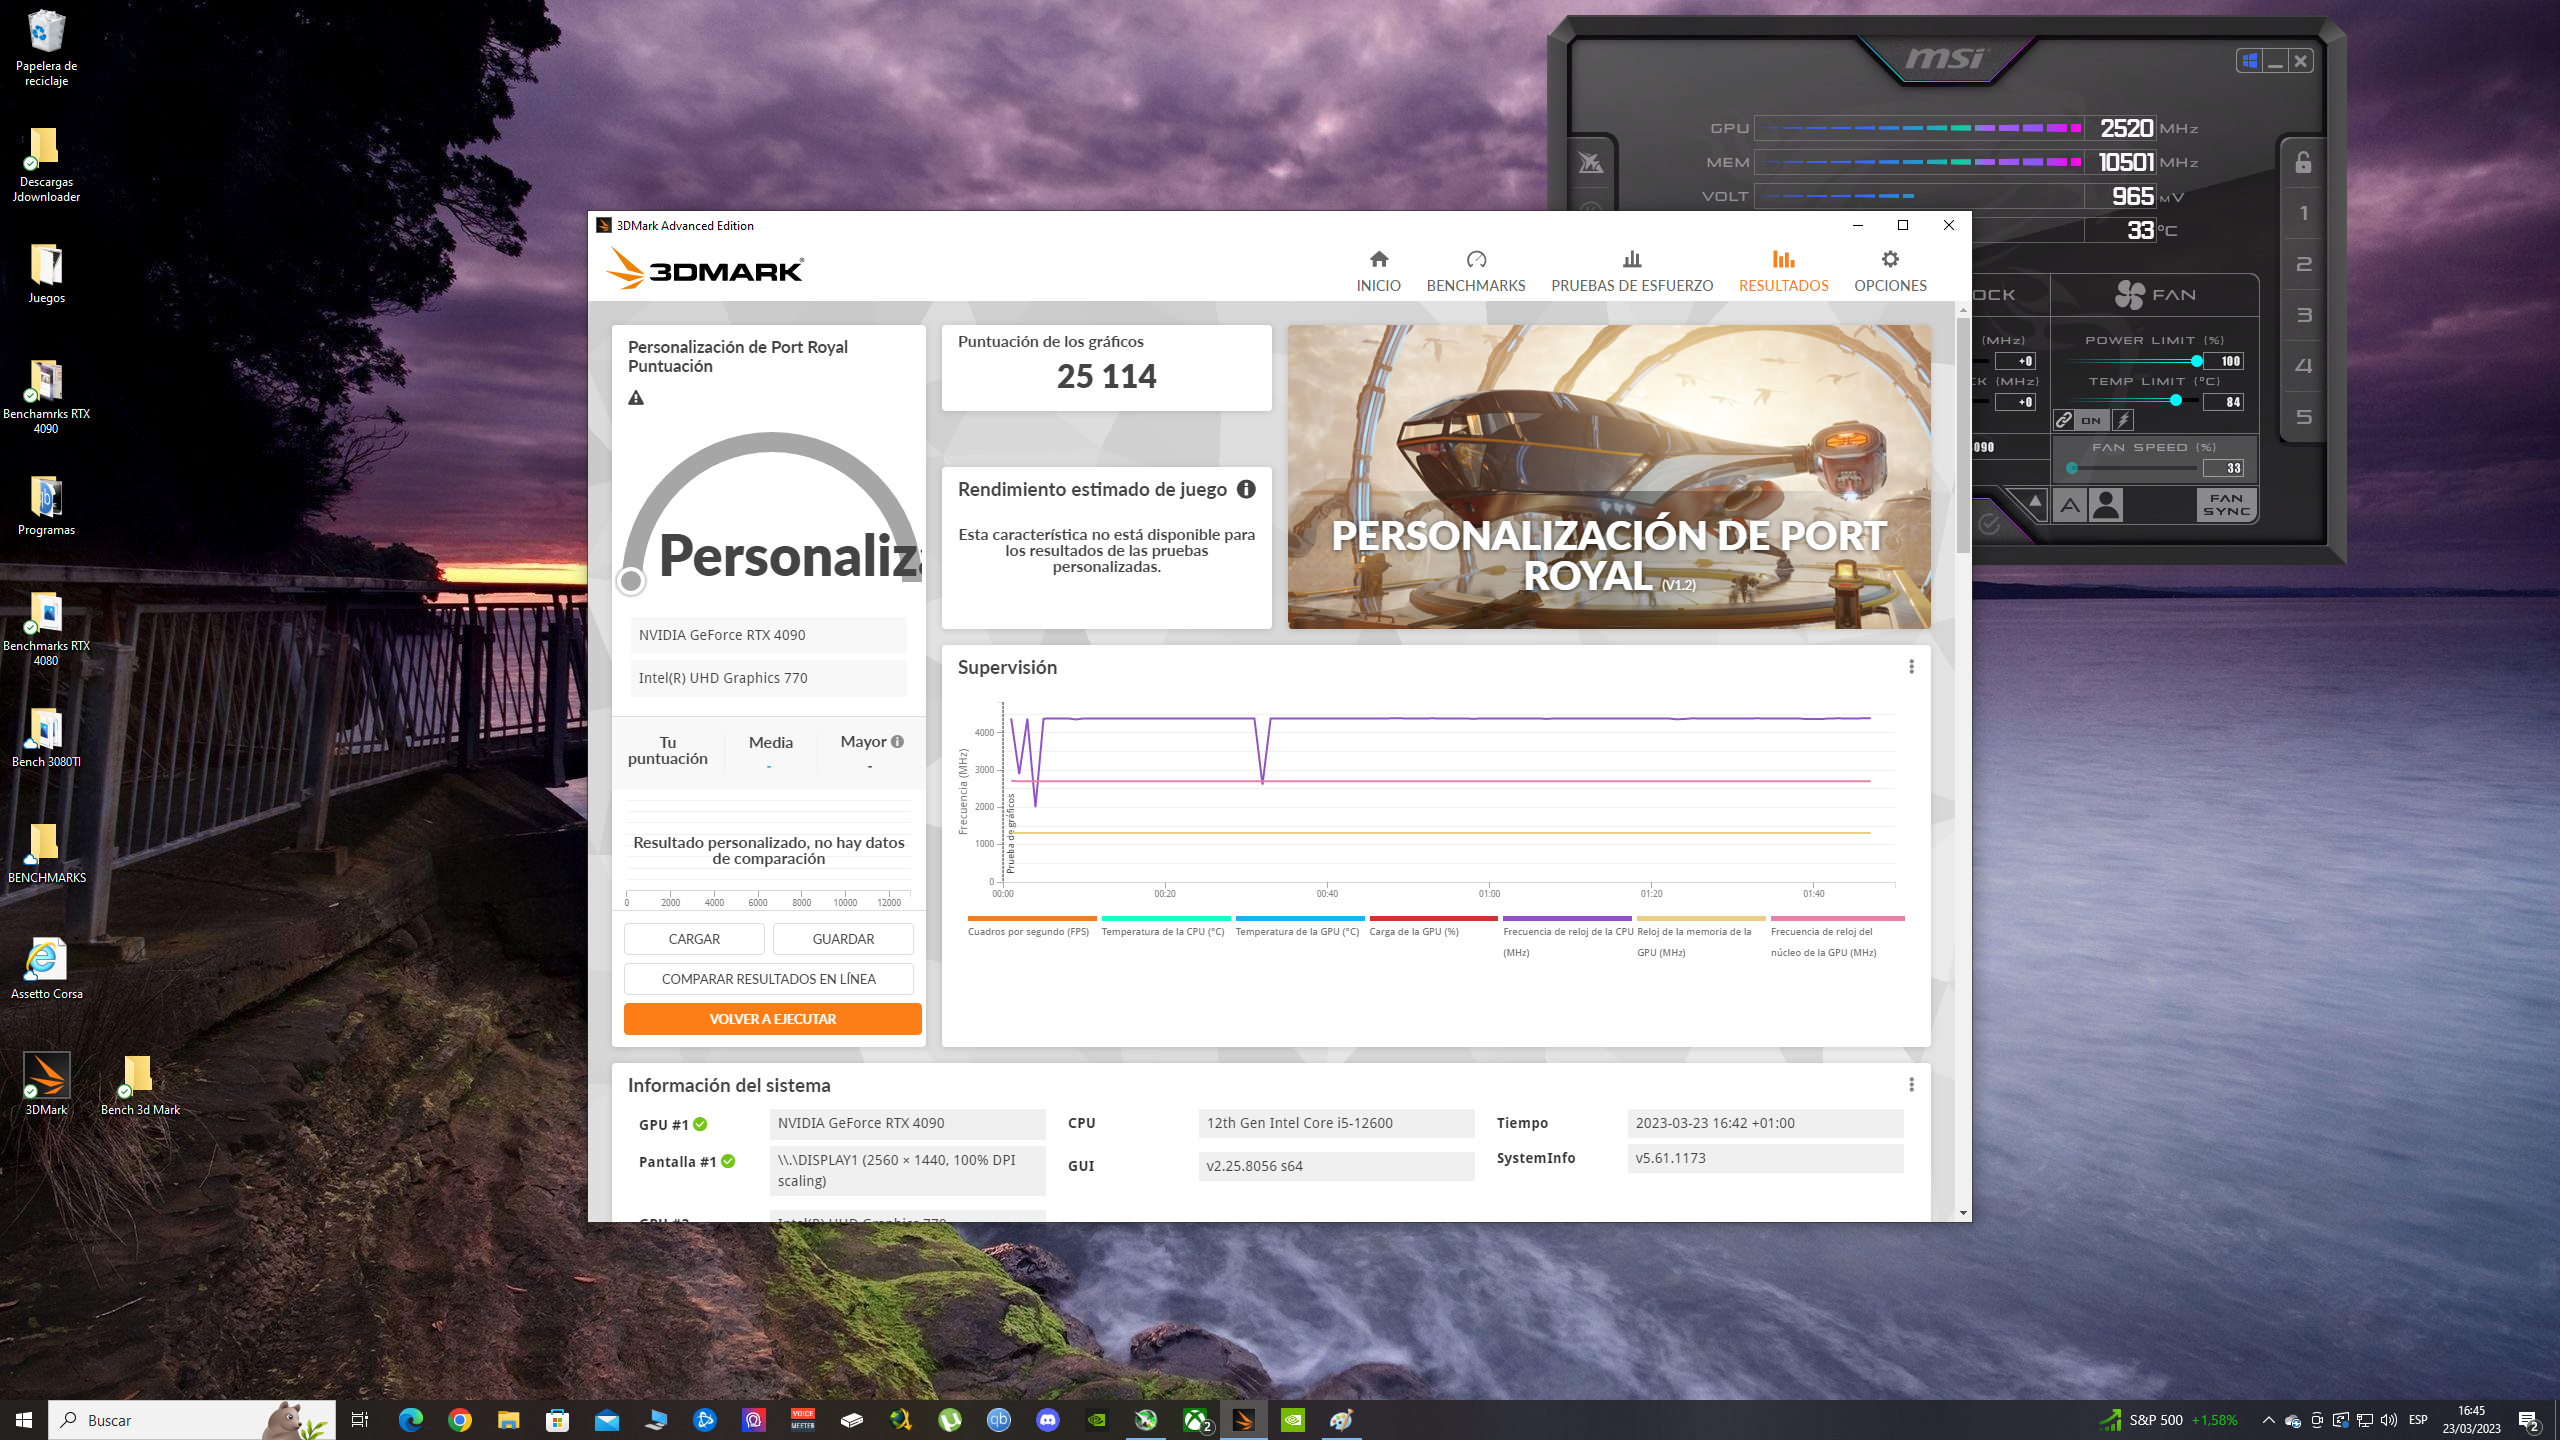Toggle Temperatura de la GPU legend
Image resolution: width=2560 pixels, height=1440 pixels.
tap(1298, 927)
